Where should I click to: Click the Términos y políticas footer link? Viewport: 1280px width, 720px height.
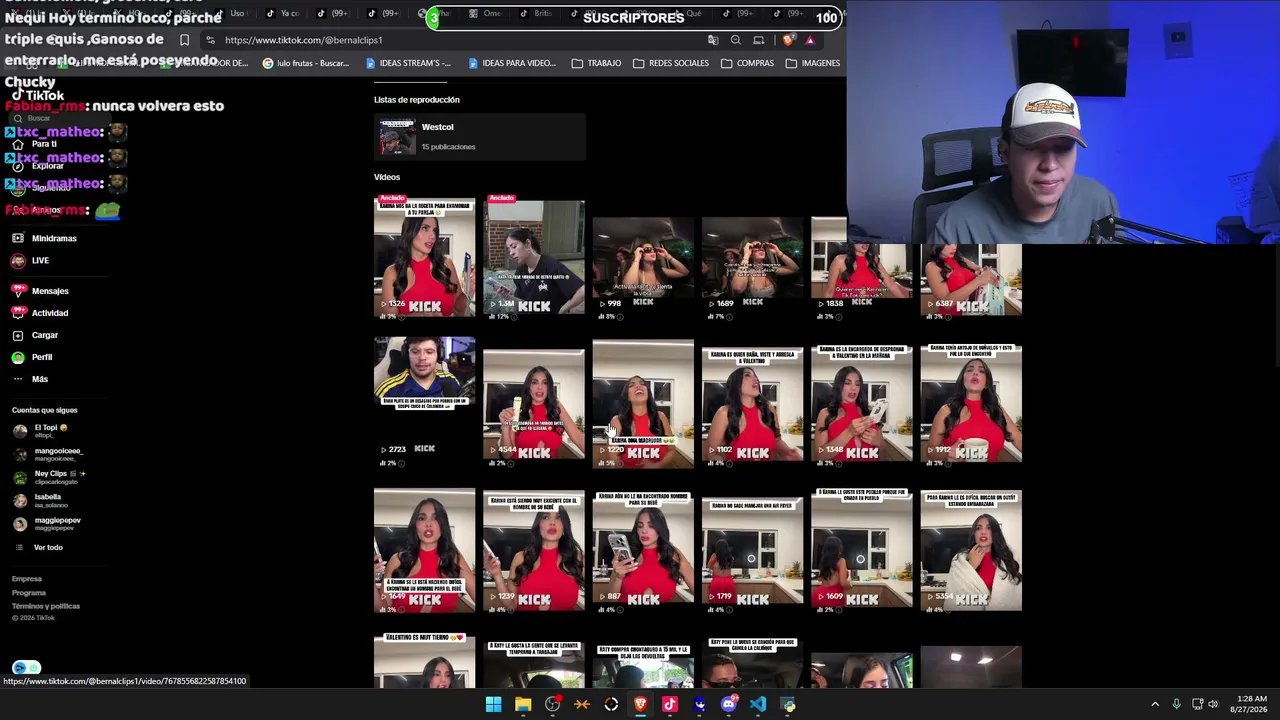(x=46, y=606)
